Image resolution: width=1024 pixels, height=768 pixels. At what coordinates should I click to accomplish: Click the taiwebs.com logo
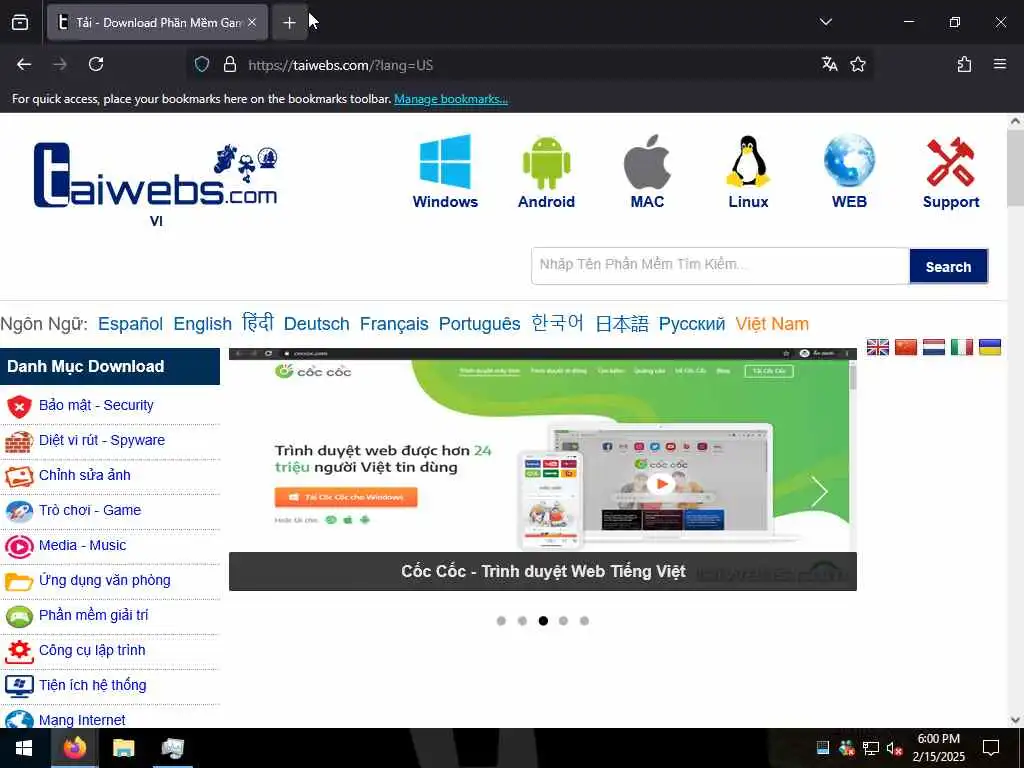pos(155,175)
